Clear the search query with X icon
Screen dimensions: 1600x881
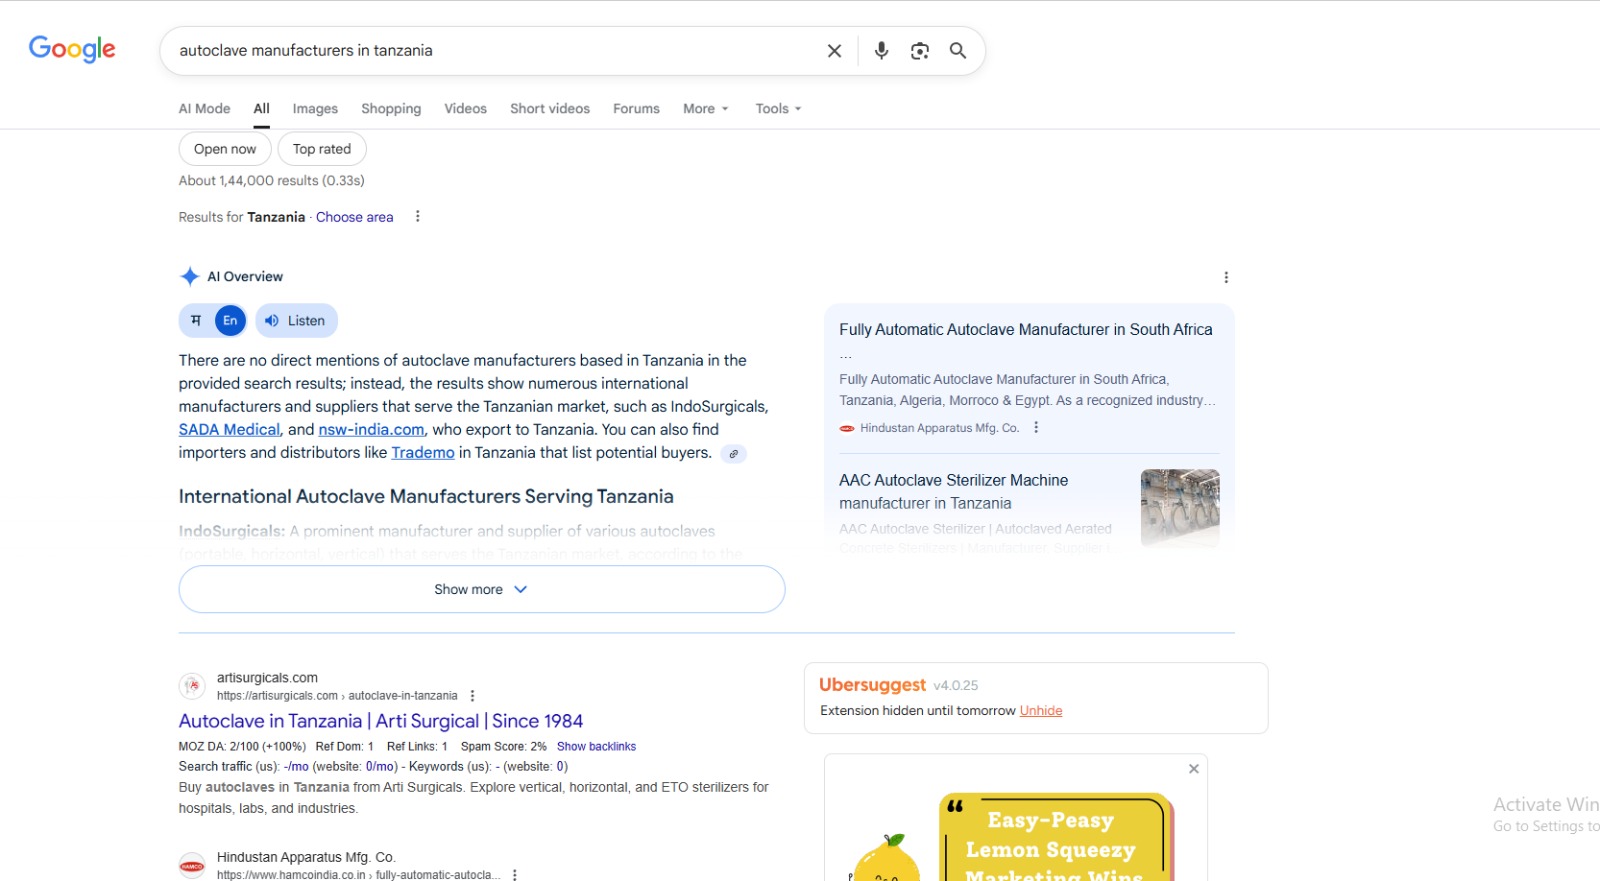[x=834, y=51]
